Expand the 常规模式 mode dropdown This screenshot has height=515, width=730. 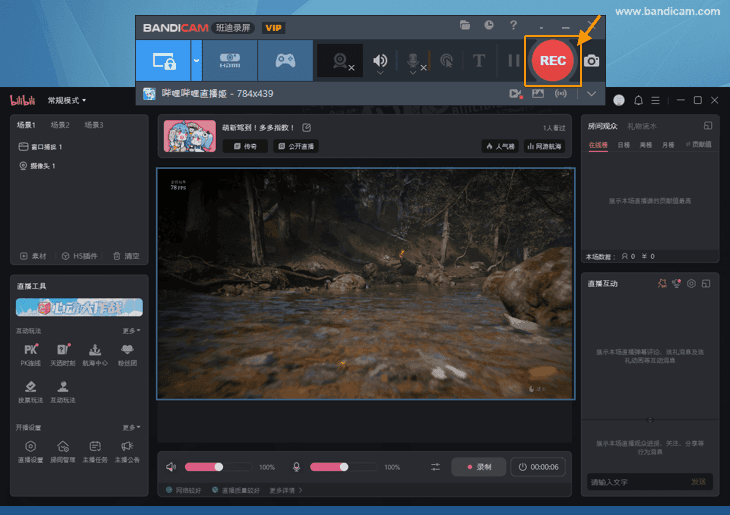[68, 100]
